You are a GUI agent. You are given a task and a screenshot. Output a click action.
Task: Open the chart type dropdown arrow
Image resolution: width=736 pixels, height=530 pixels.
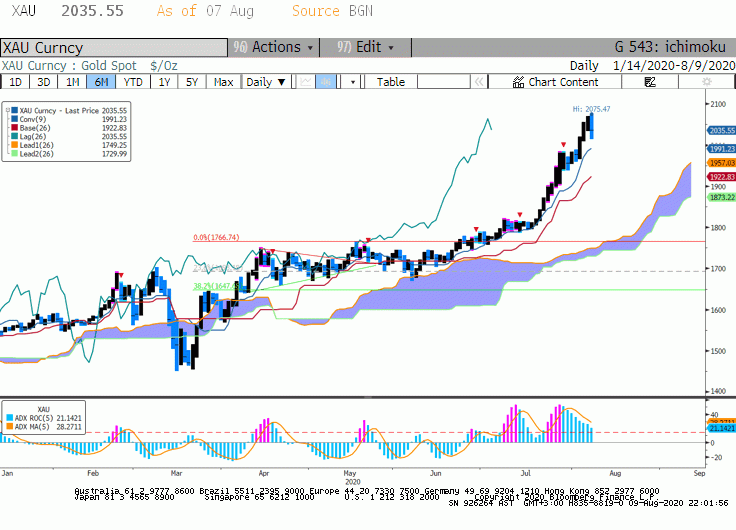pyautogui.click(x=353, y=82)
